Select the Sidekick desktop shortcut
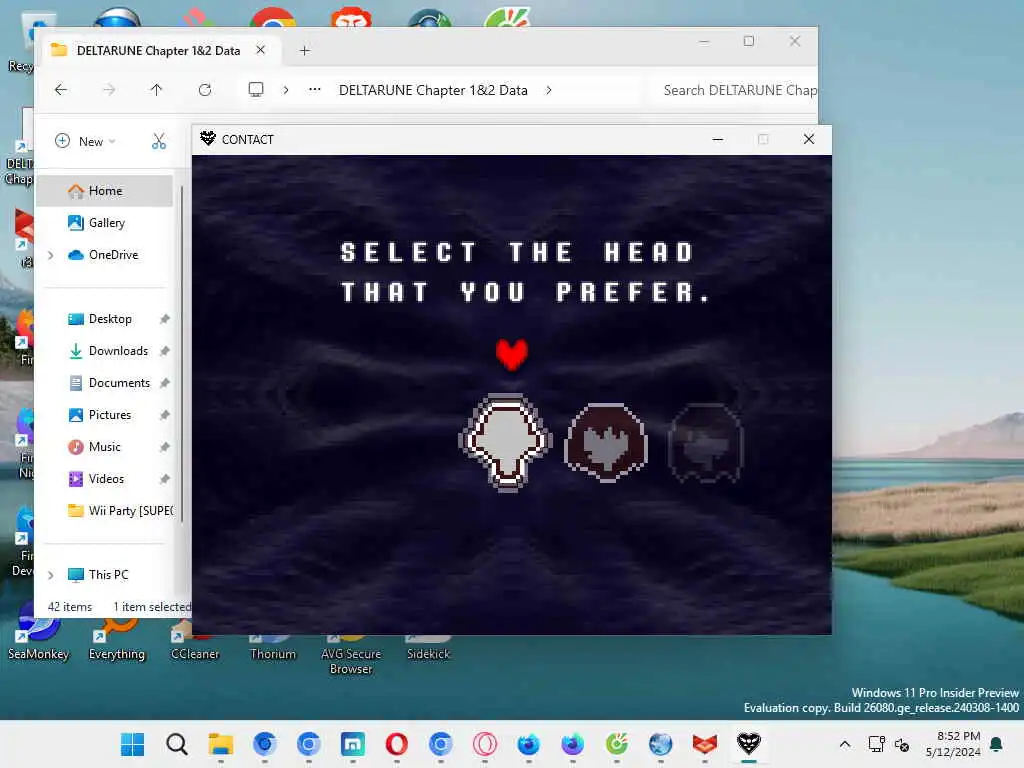This screenshot has height=768, width=1024. [428, 648]
